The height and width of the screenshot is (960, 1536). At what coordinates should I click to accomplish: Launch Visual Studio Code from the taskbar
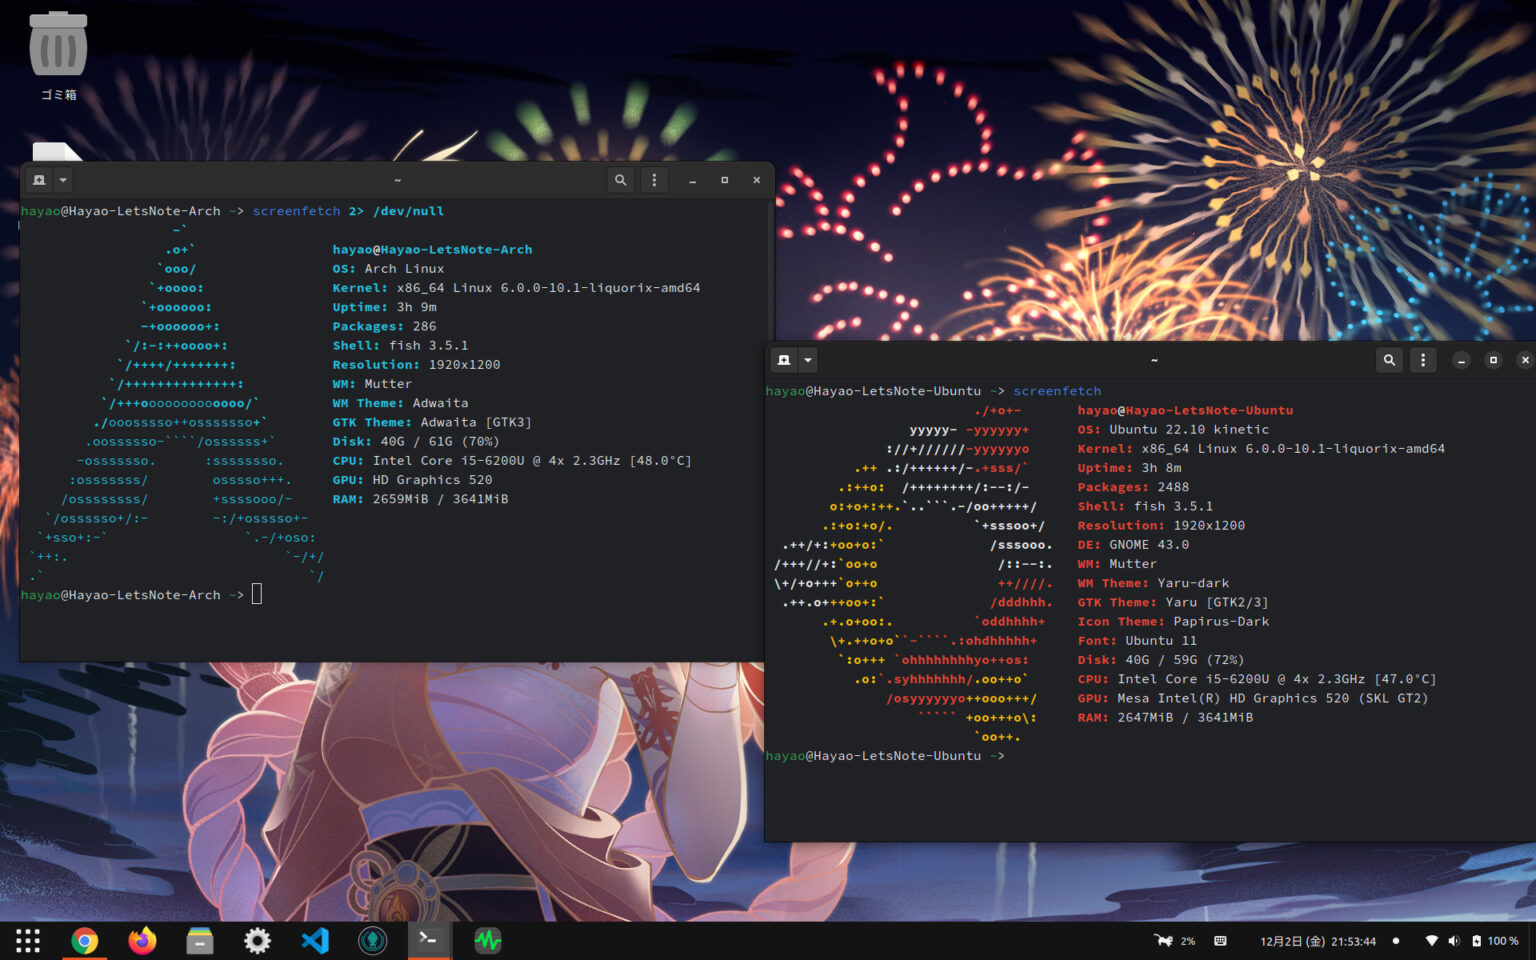click(315, 941)
